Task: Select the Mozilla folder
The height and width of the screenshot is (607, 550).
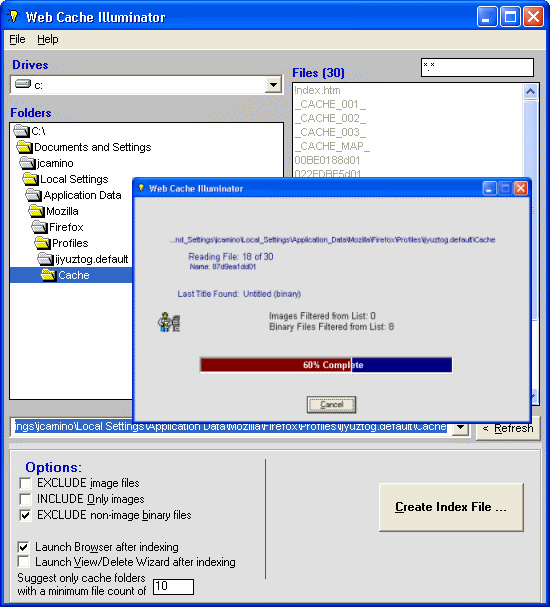Action: point(62,211)
